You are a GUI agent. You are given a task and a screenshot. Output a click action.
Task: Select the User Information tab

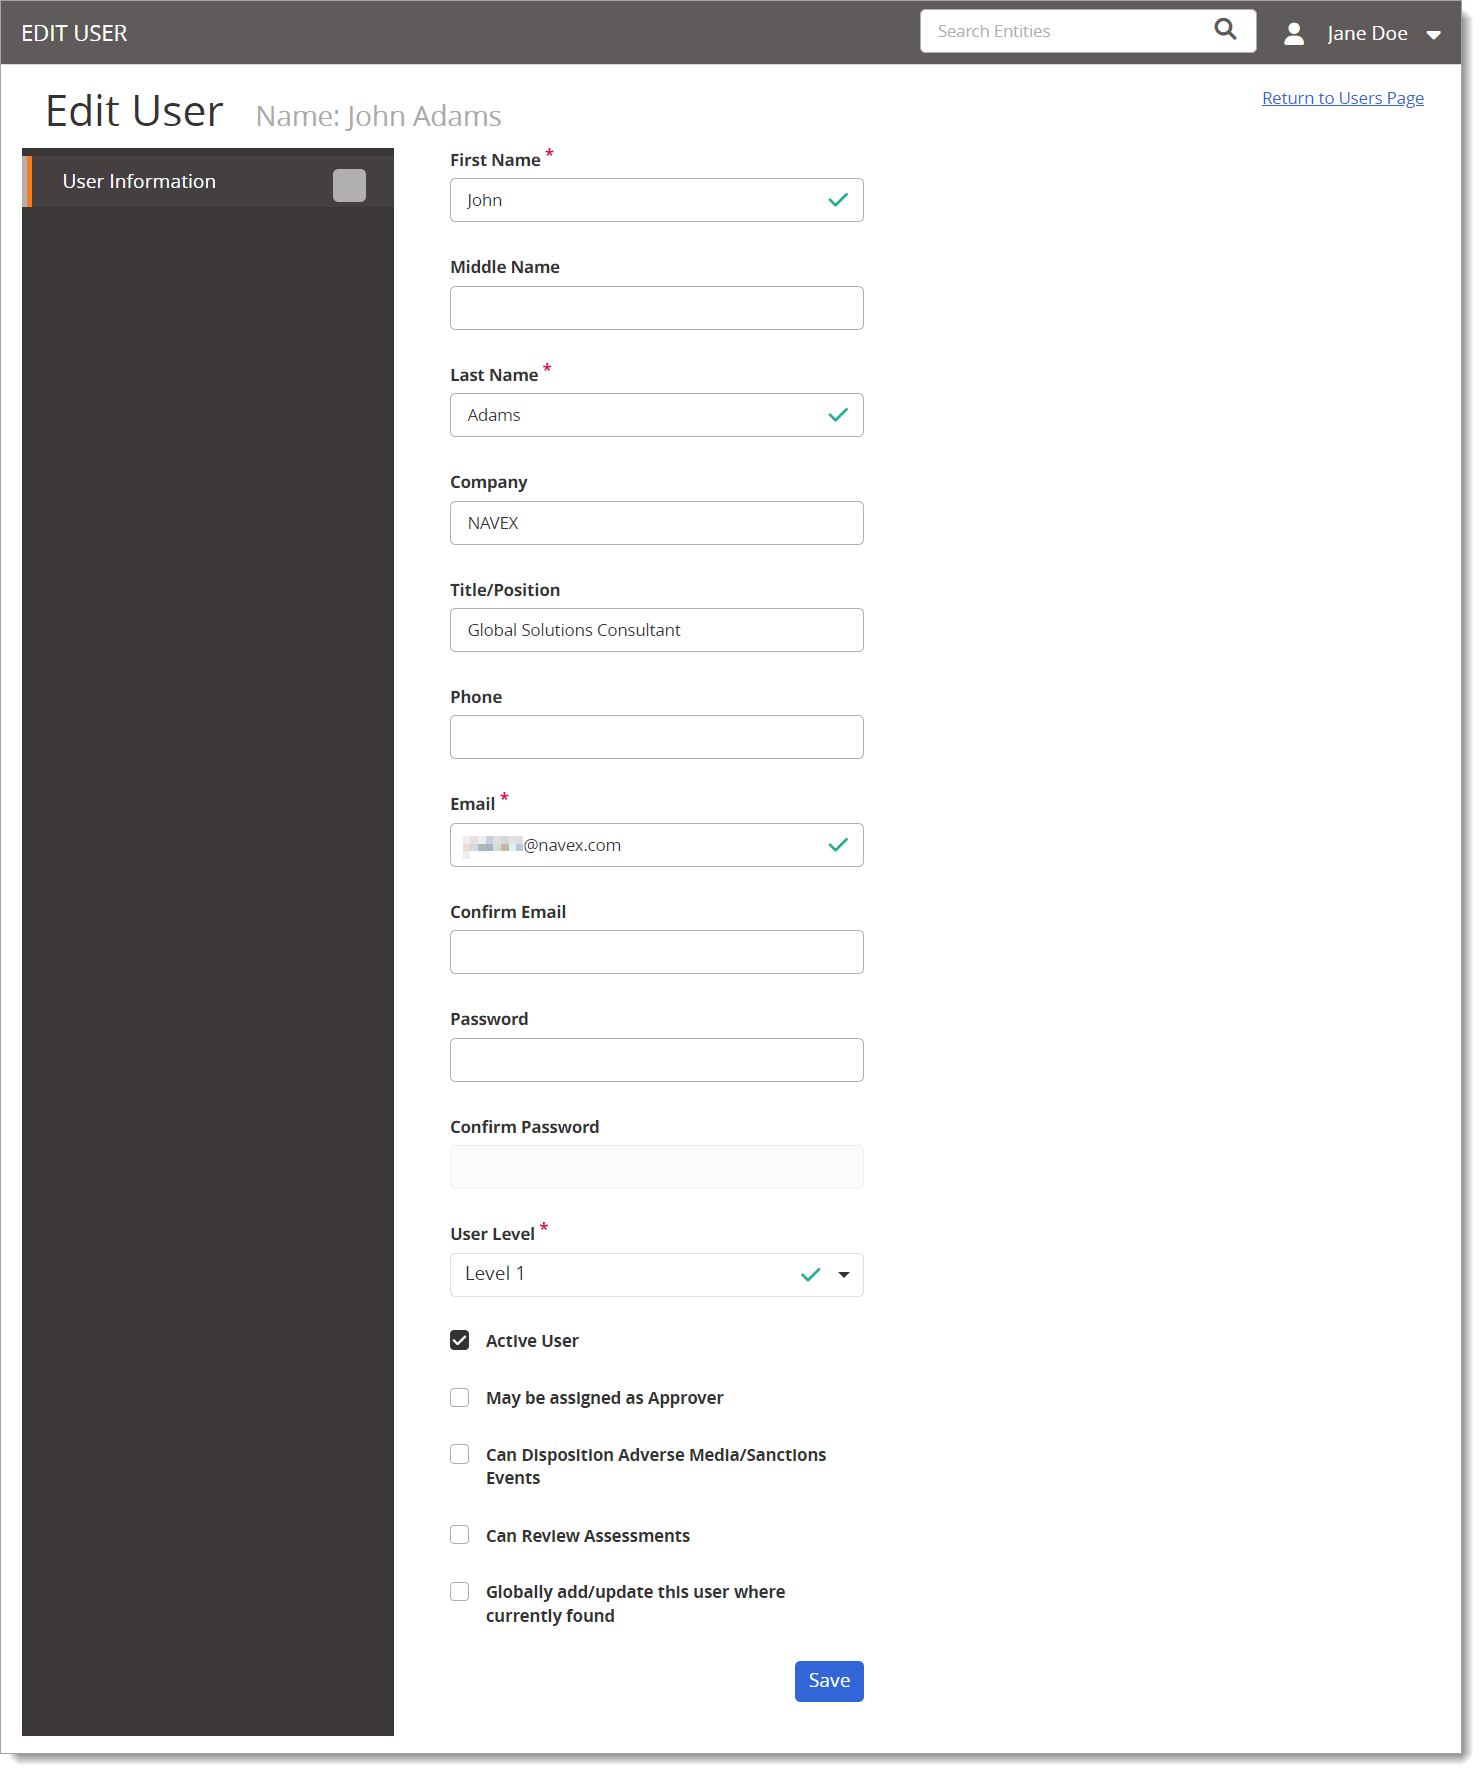pyautogui.click(x=140, y=182)
